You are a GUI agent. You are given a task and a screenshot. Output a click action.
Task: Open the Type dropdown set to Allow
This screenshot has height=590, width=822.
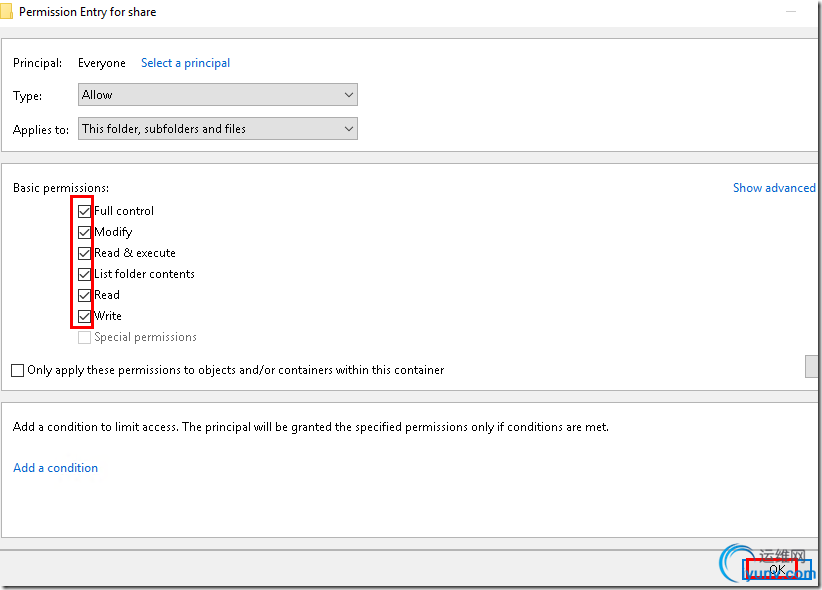tap(218, 95)
